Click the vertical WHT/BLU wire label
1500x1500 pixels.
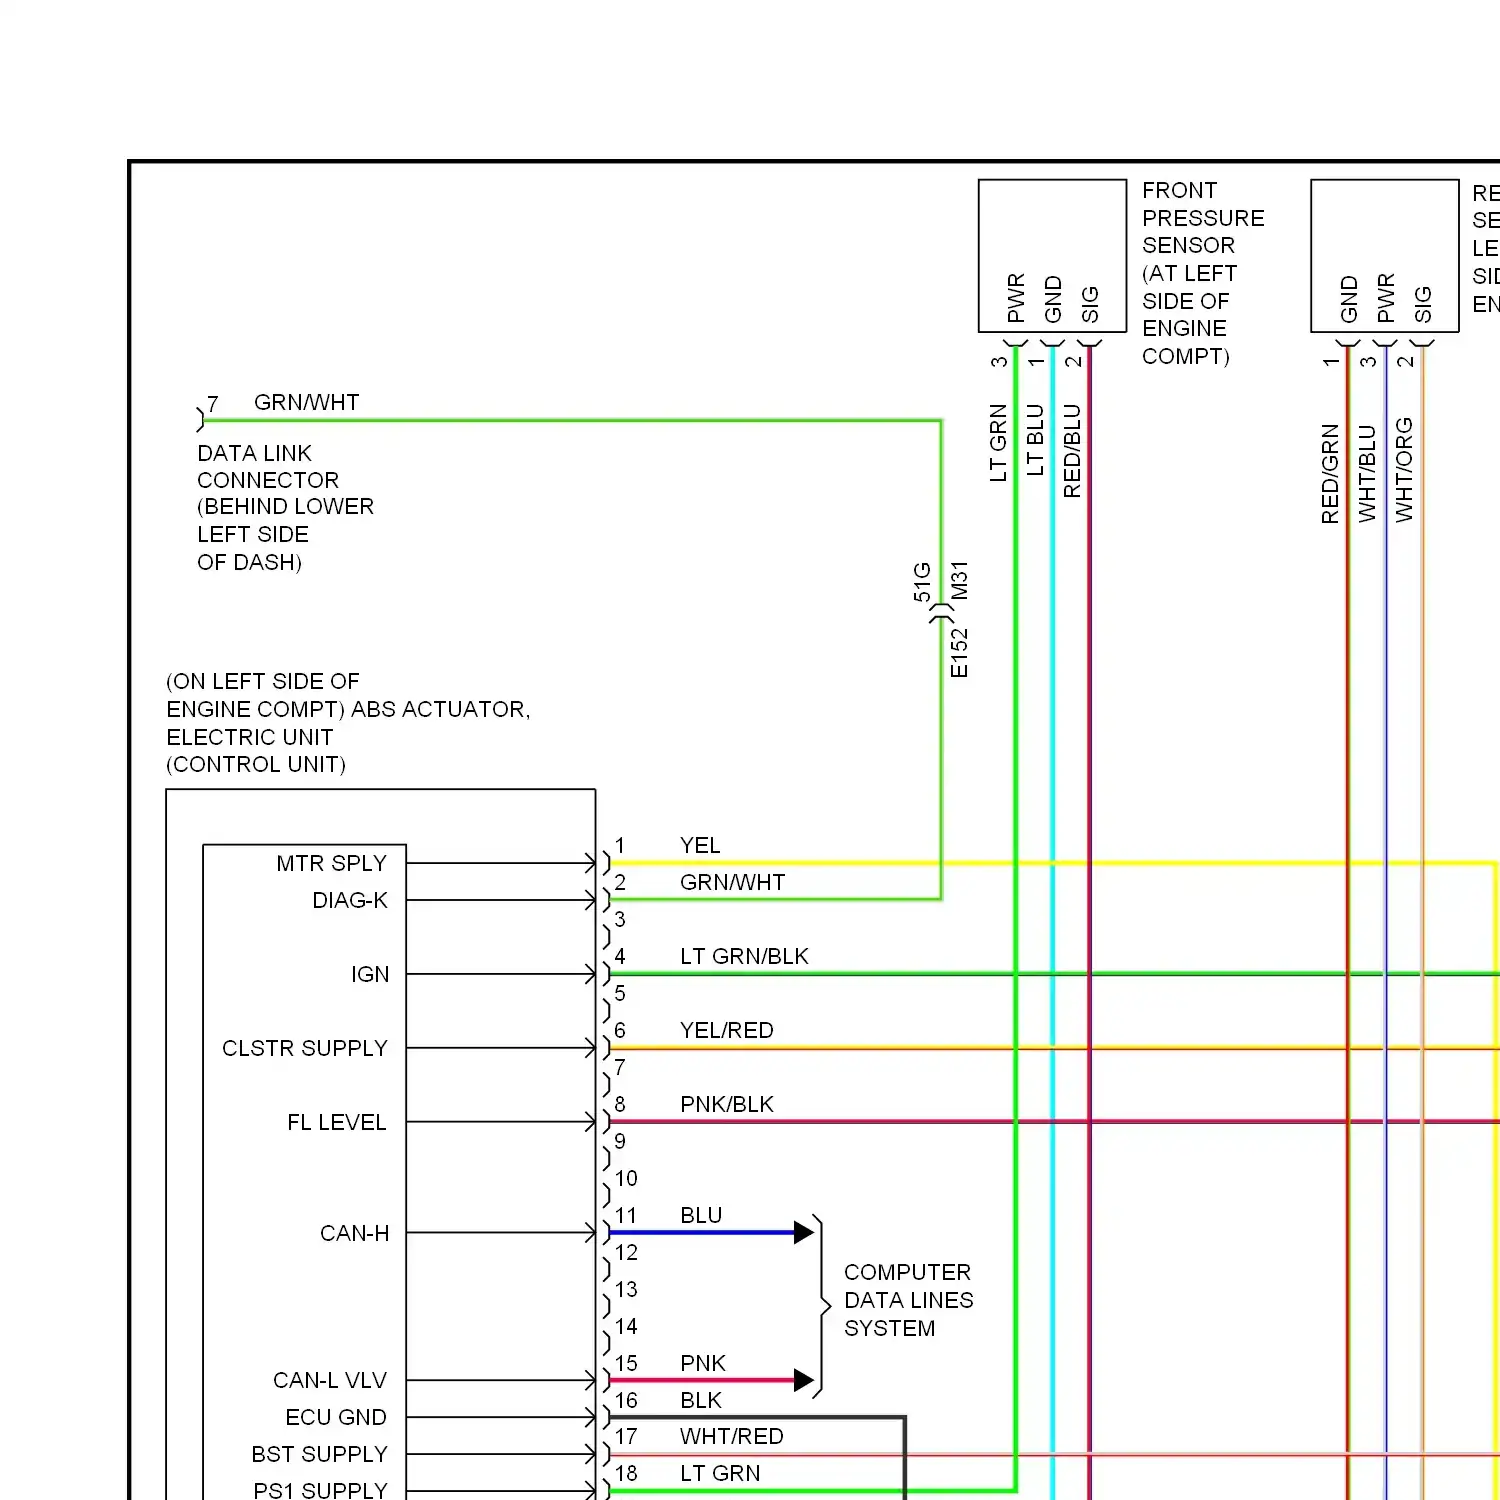click(x=1367, y=473)
